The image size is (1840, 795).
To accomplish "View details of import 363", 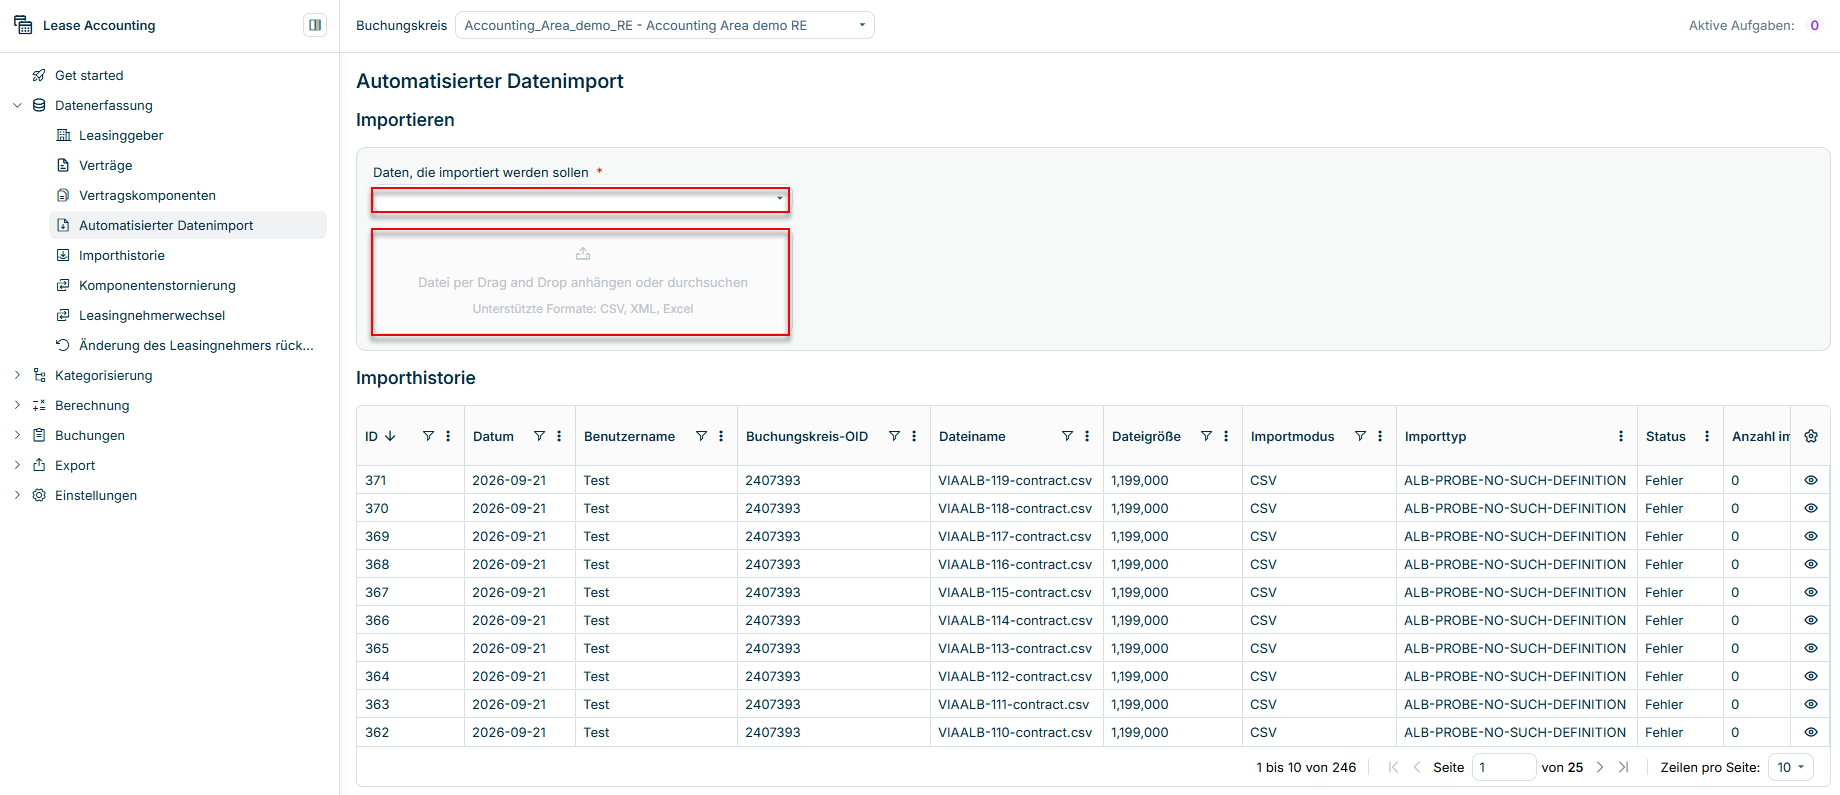I will (x=1811, y=704).
